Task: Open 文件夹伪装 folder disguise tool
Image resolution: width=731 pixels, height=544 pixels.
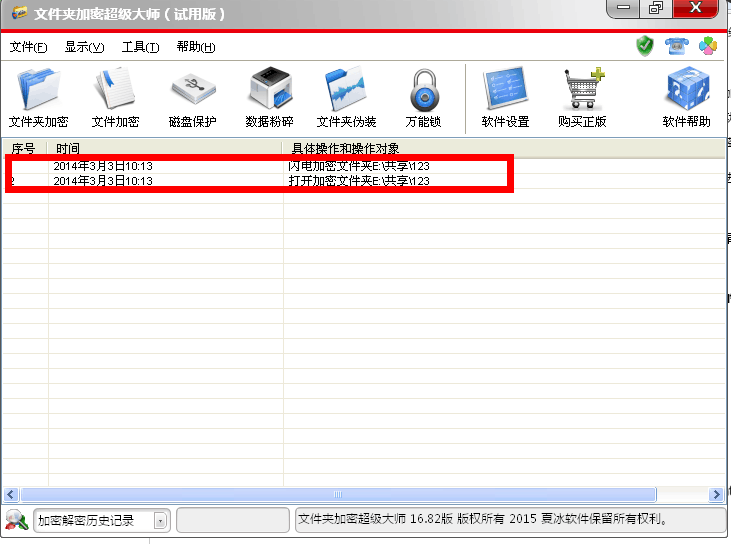Action: click(x=346, y=98)
